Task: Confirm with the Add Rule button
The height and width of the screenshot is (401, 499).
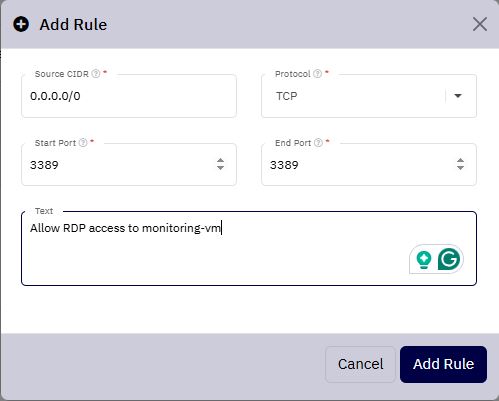Action: click(x=443, y=364)
